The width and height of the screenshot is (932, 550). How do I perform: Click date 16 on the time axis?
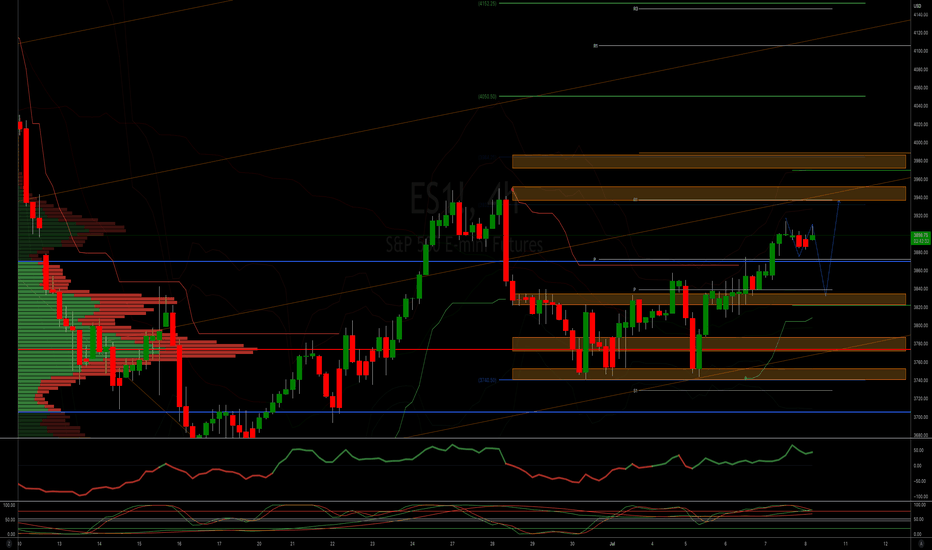pyautogui.click(x=179, y=543)
